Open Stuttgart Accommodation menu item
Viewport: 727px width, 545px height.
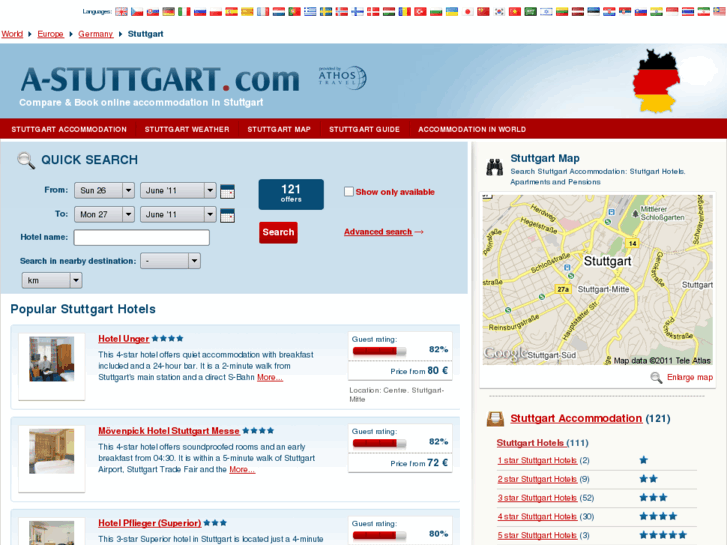69,129
